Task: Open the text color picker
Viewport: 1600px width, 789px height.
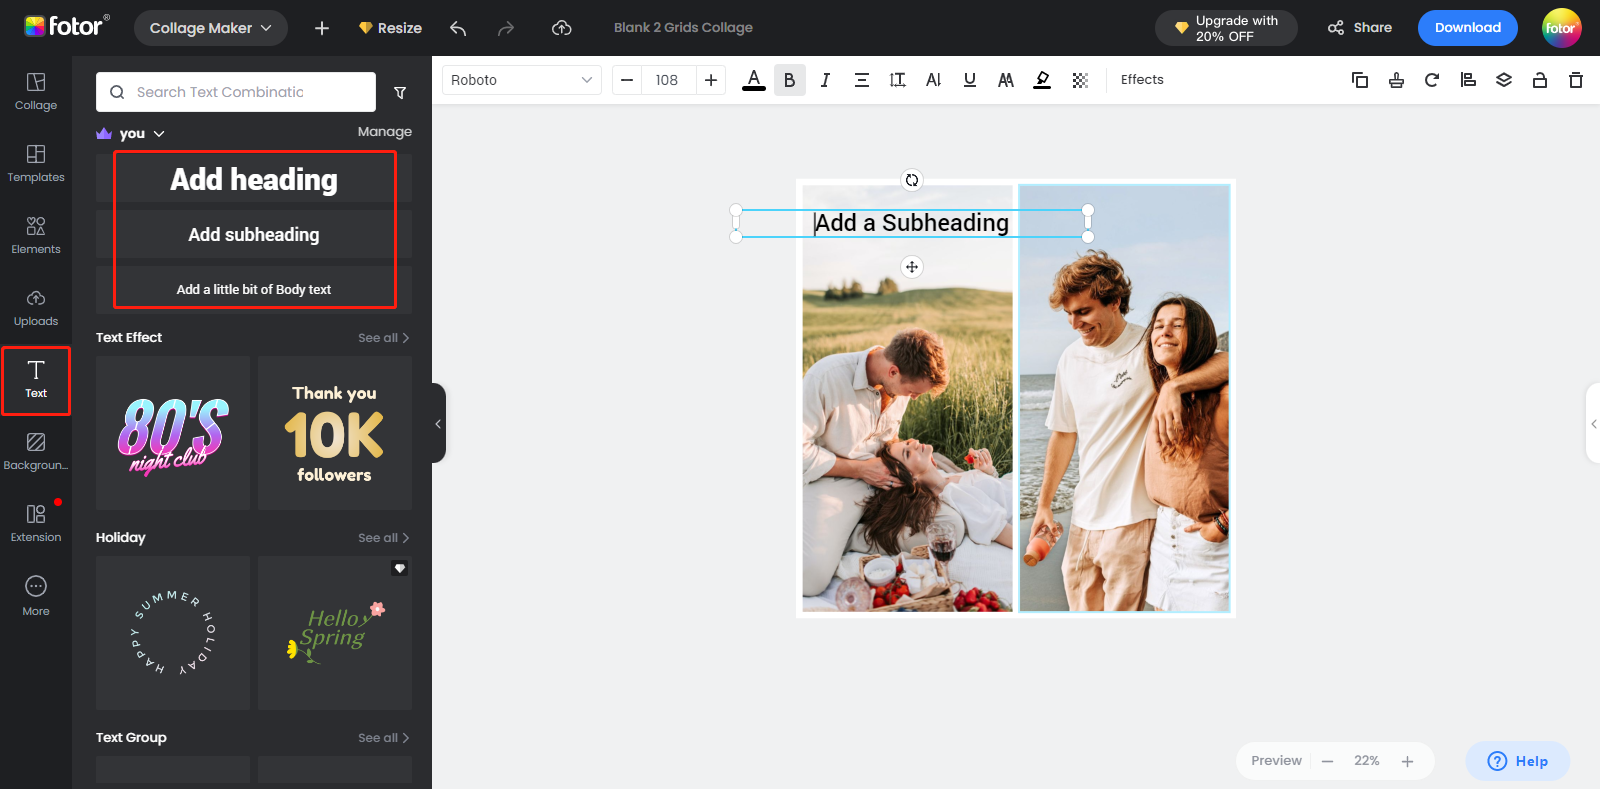Action: pos(754,80)
